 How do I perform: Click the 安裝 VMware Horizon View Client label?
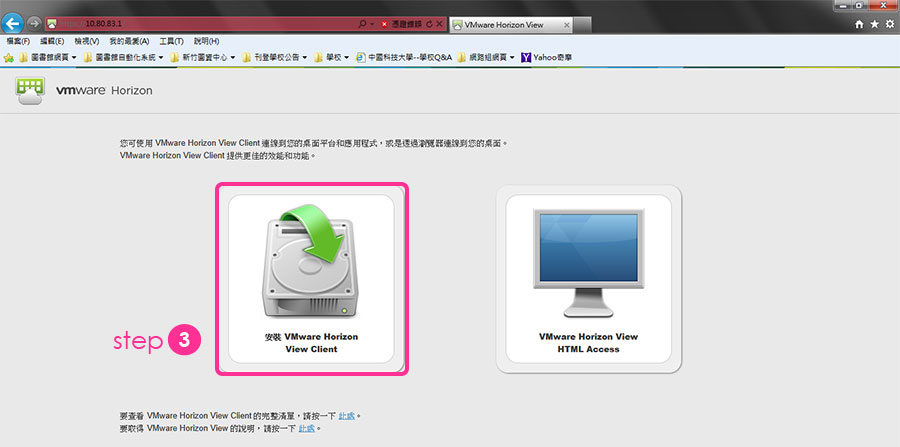[311, 343]
